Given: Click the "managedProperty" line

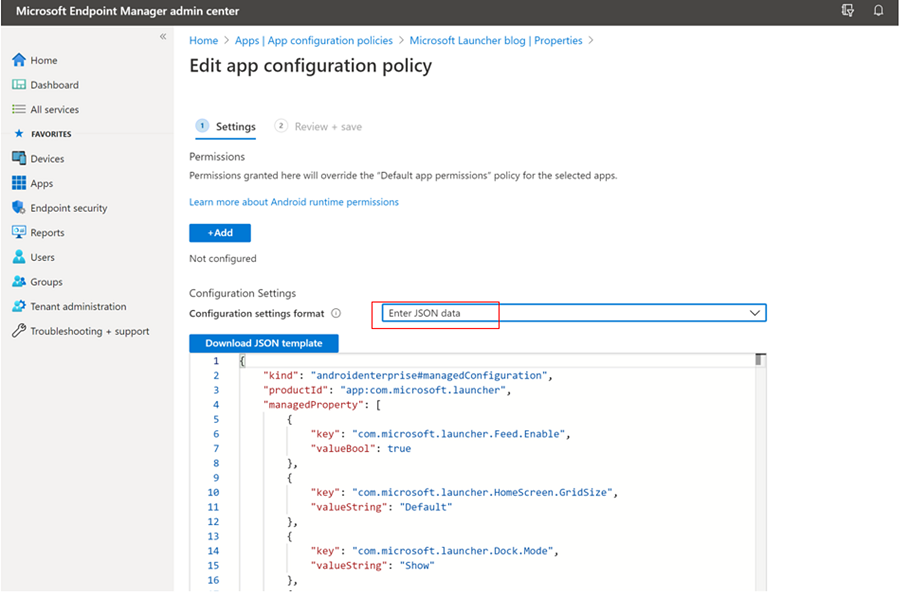Looking at the screenshot, I should click(x=322, y=405).
